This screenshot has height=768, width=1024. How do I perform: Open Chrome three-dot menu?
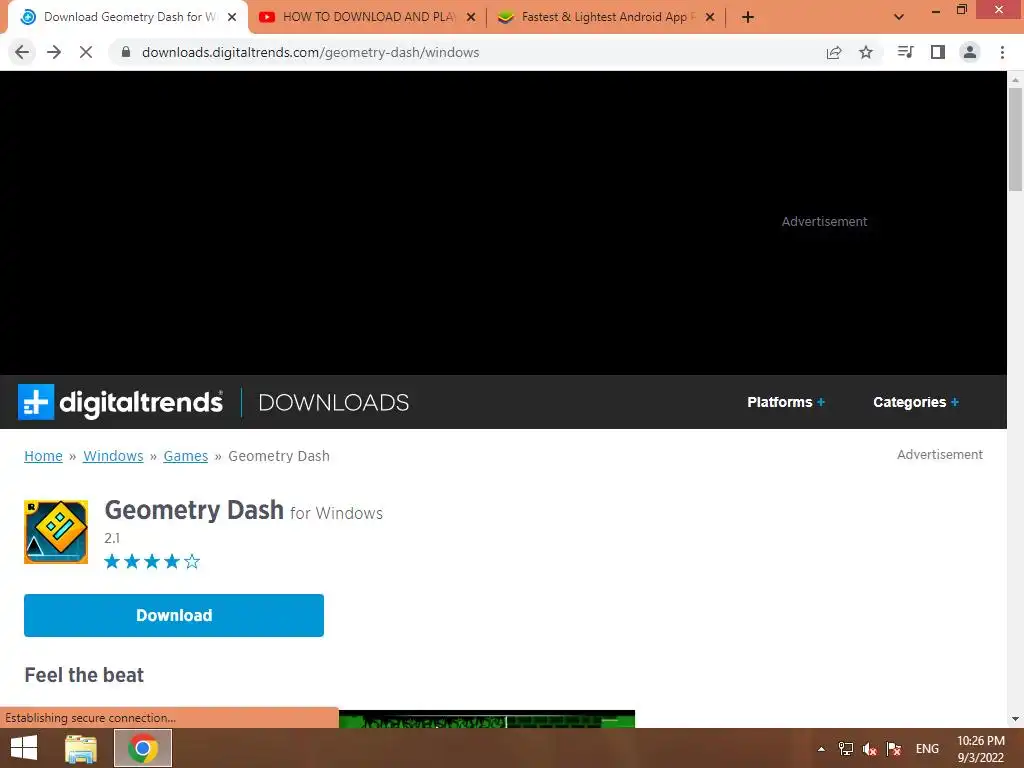1002,52
